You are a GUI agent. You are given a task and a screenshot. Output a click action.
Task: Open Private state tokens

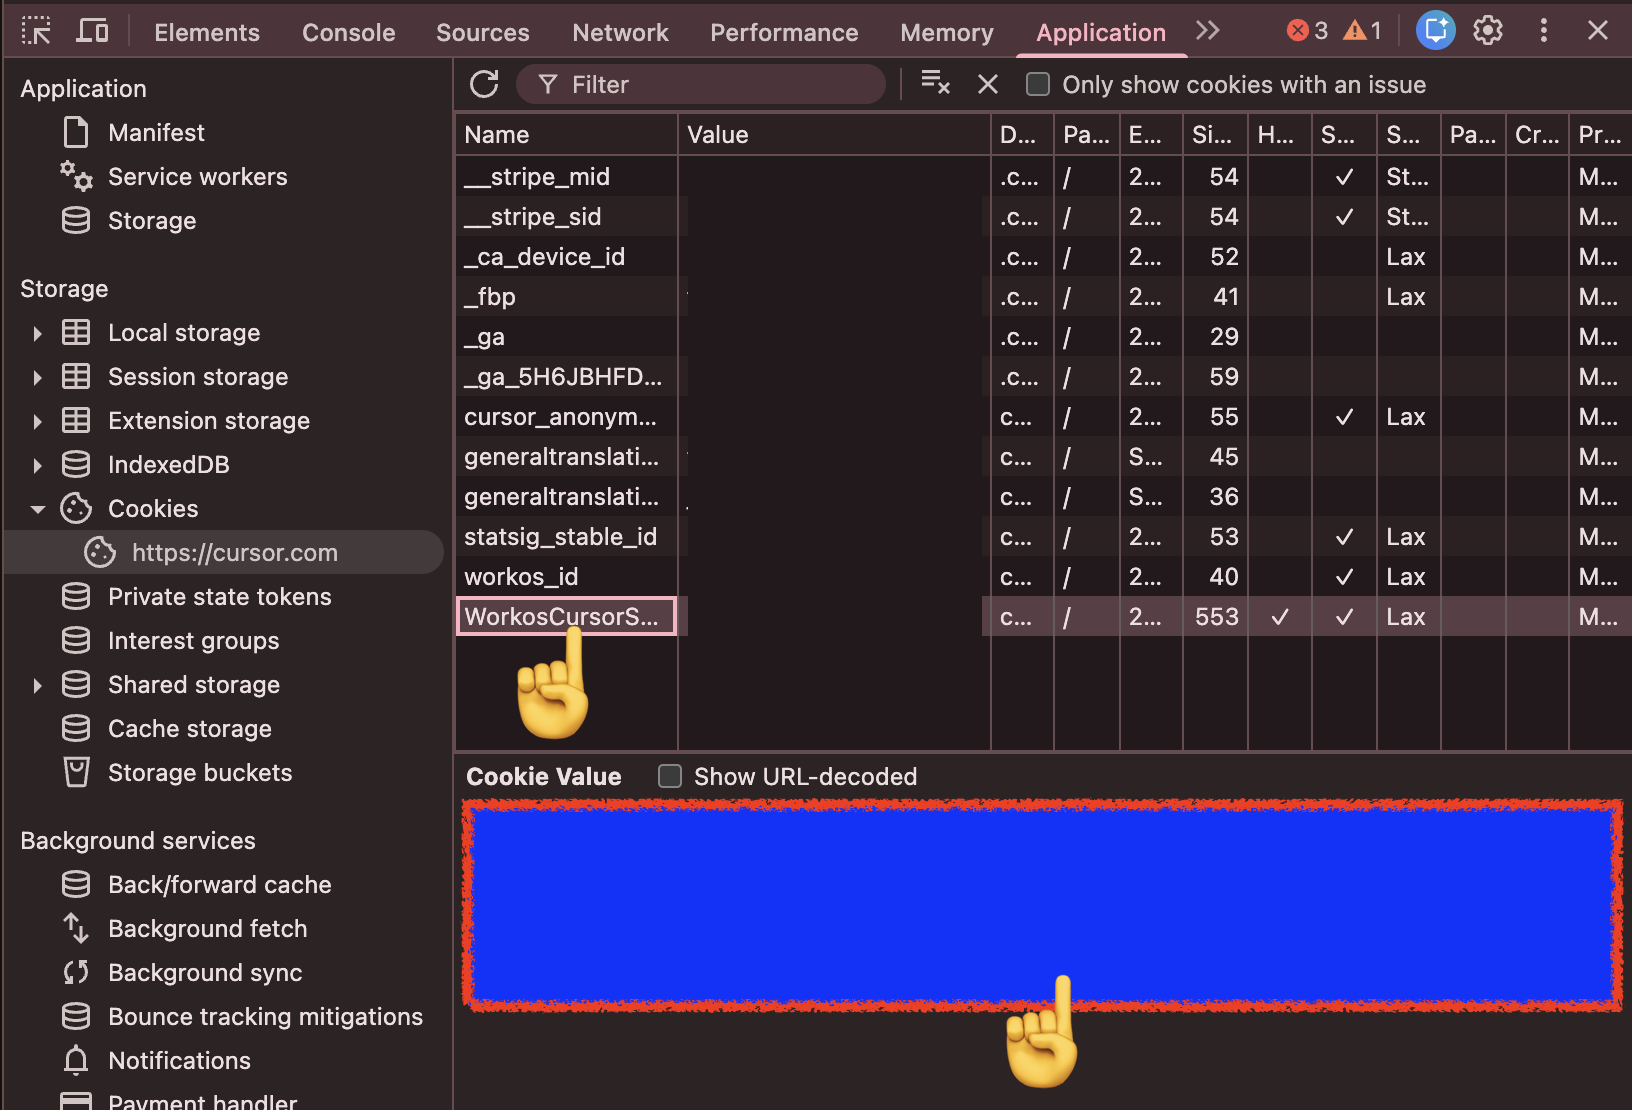click(219, 596)
